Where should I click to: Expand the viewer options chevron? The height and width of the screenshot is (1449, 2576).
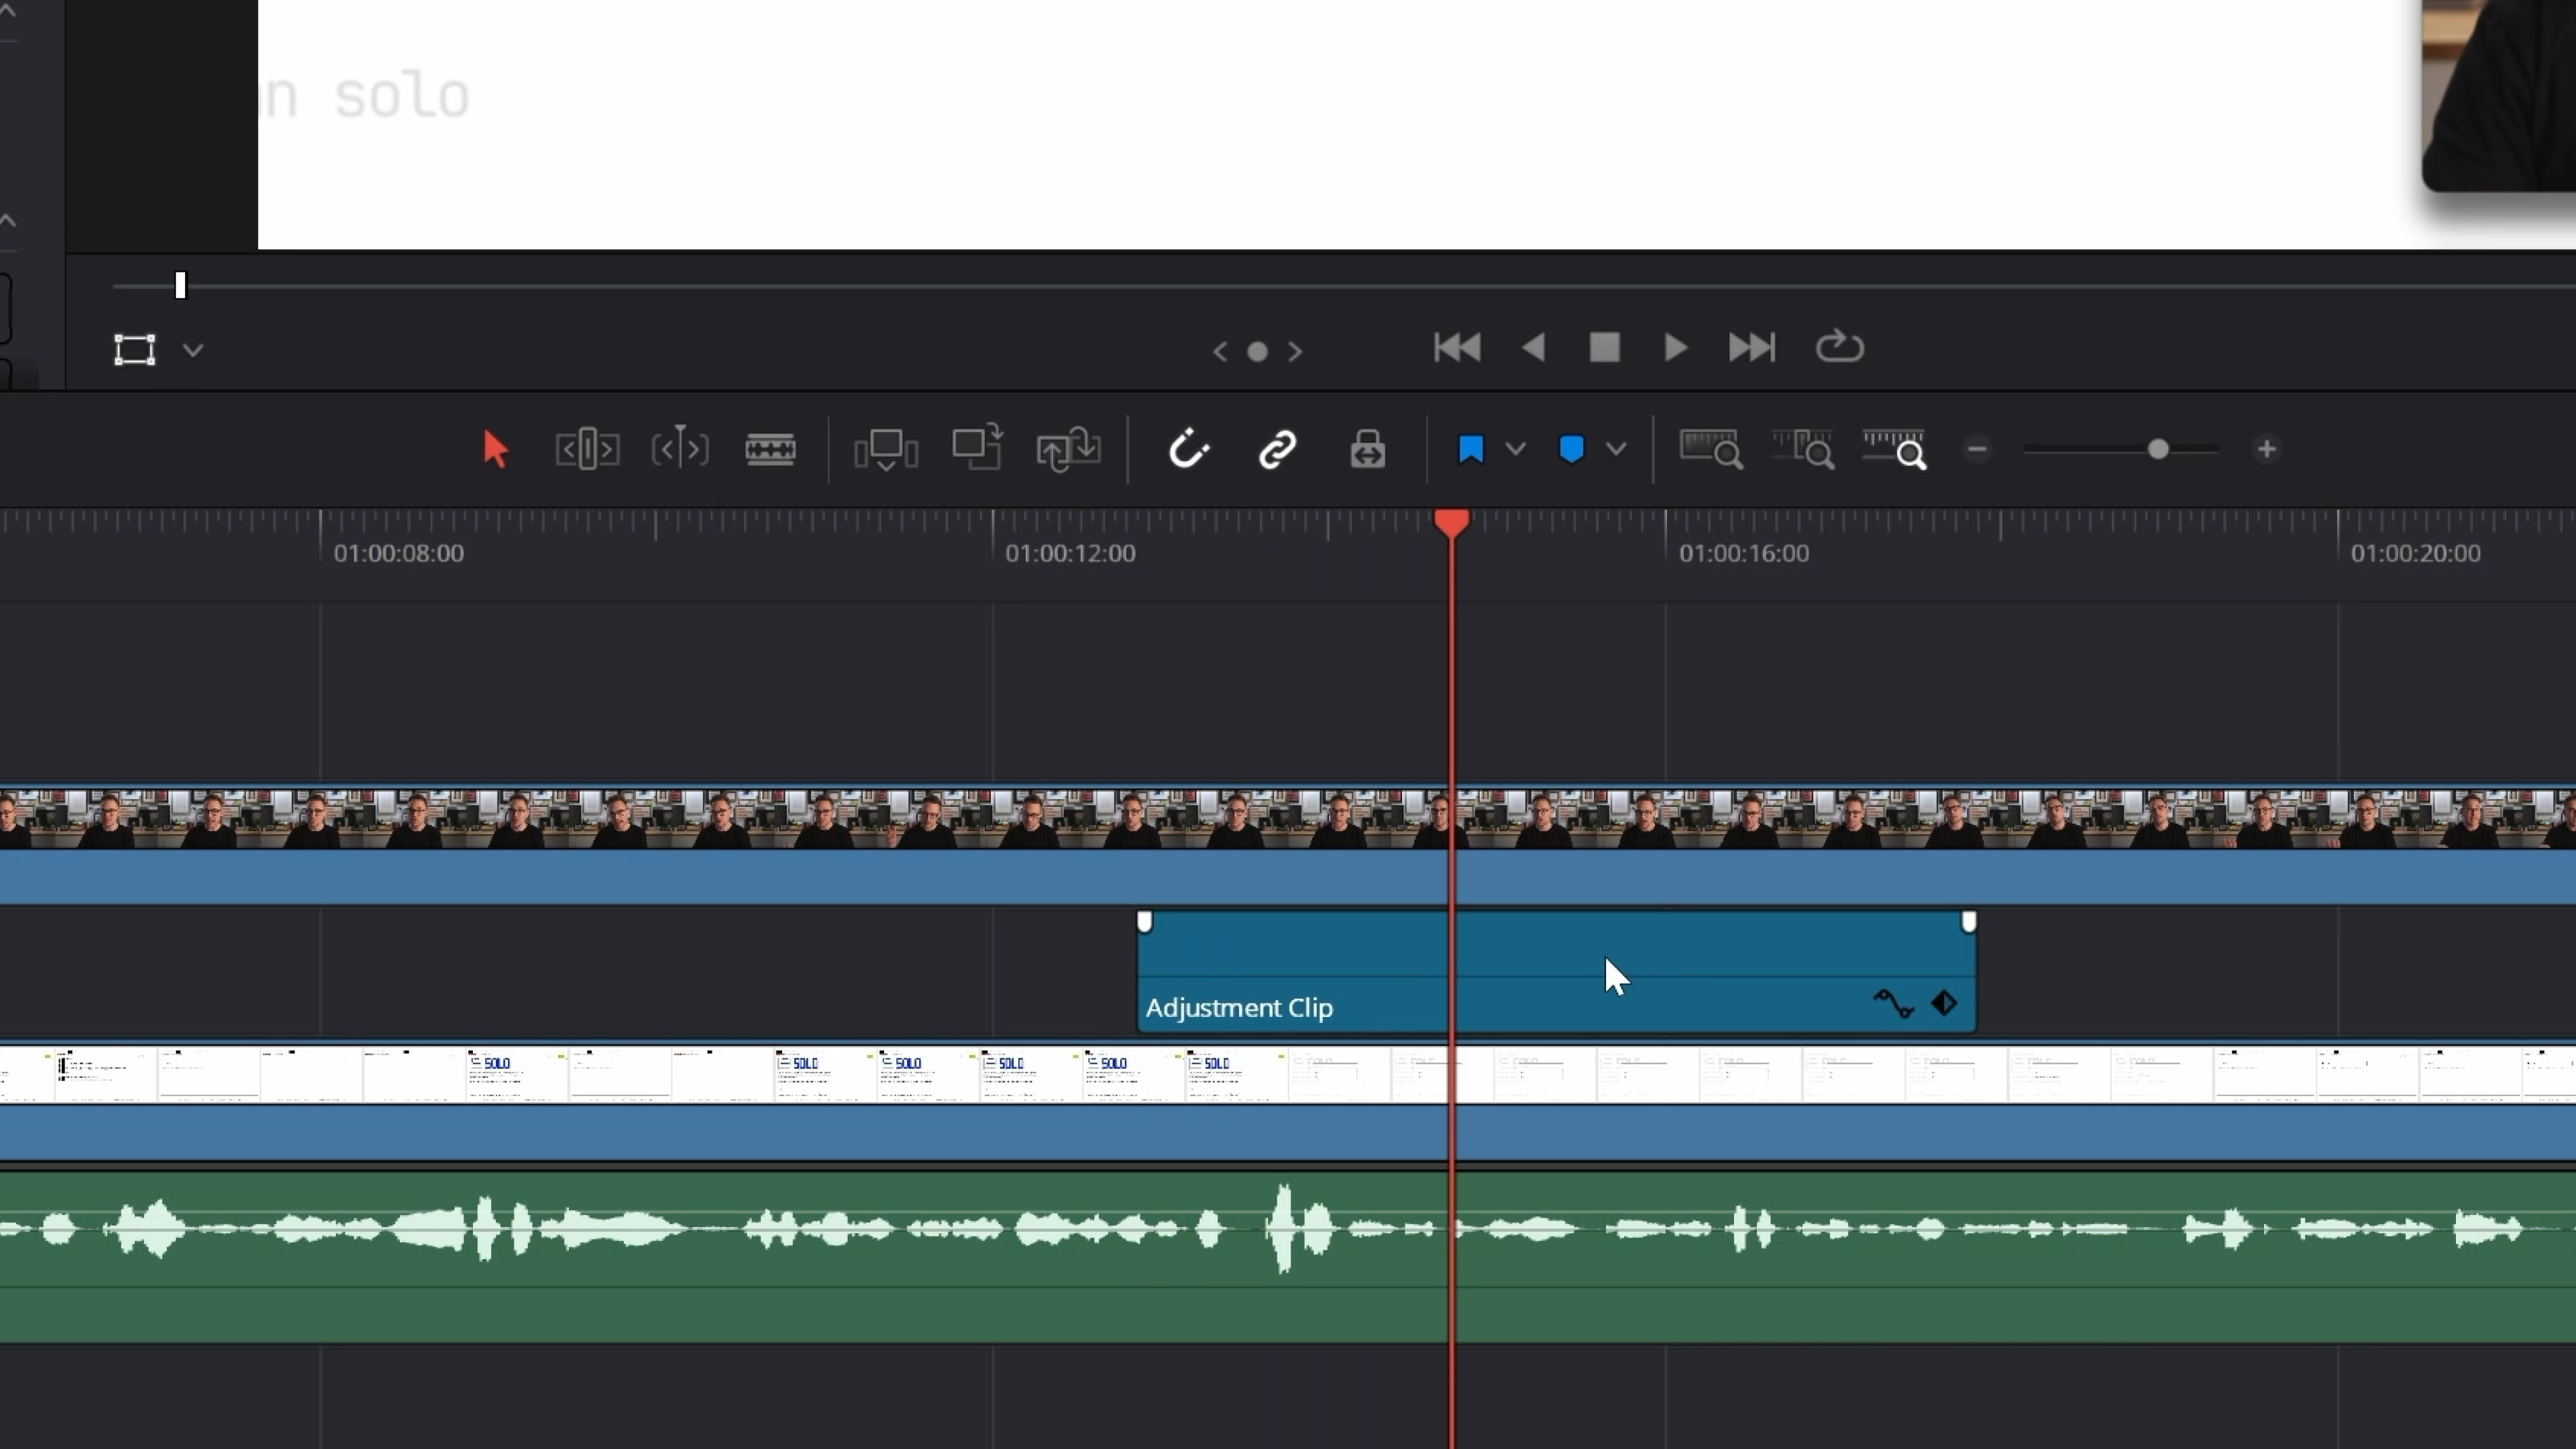tap(193, 351)
